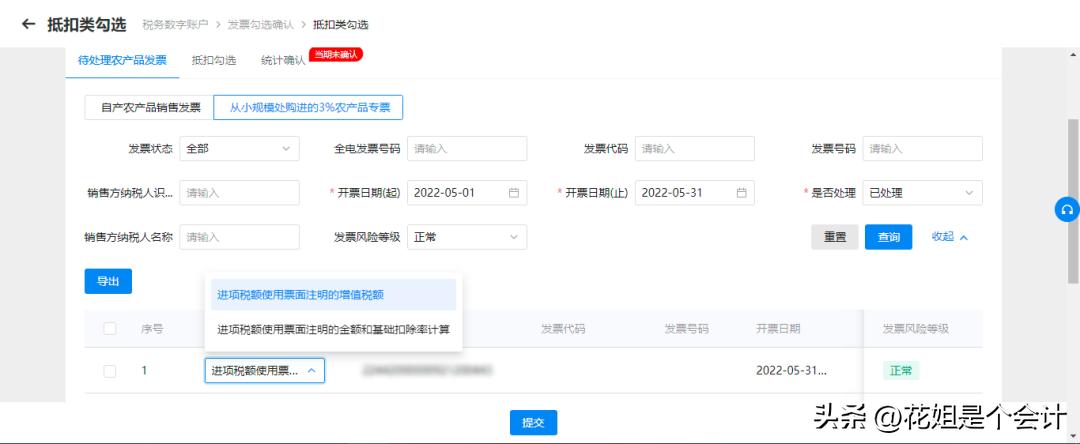Open the 是否处理 dropdown

(922, 193)
